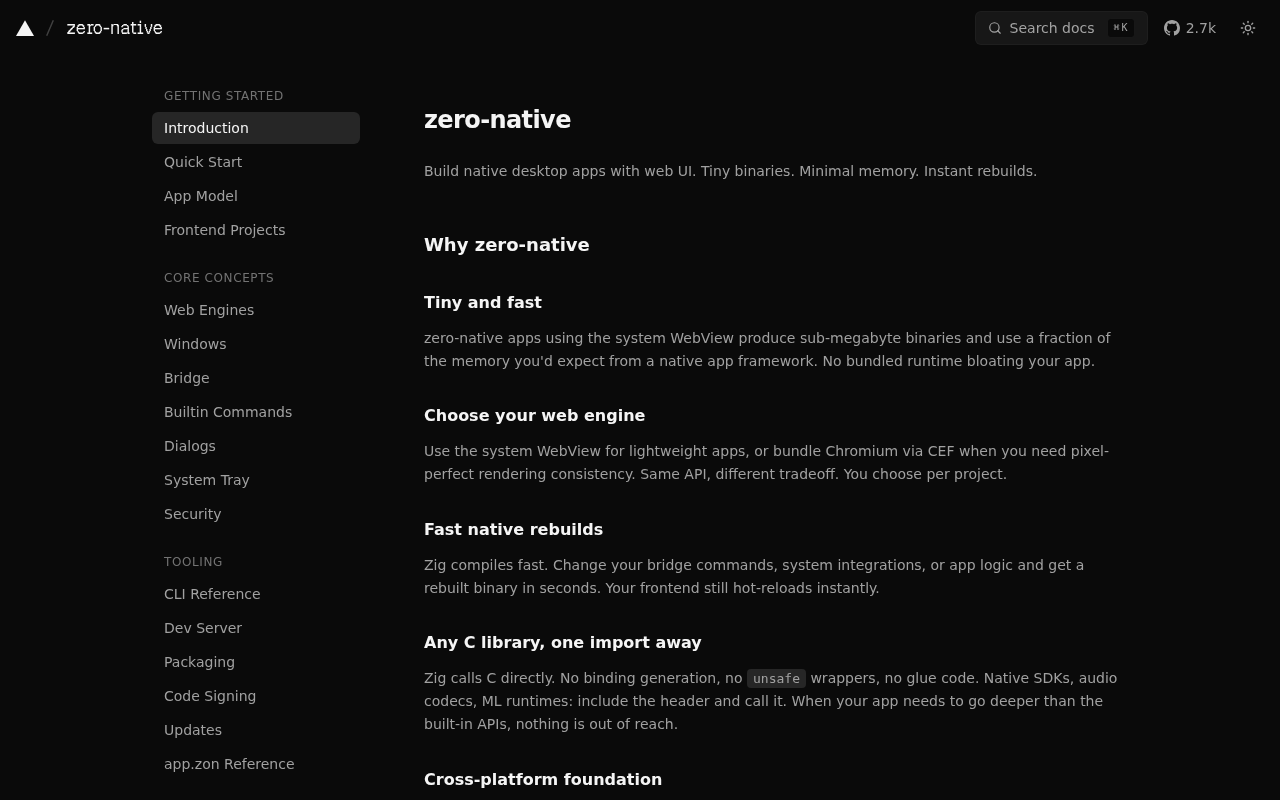Open the Packaging page
The width and height of the screenshot is (1280, 800).
coord(256,662)
